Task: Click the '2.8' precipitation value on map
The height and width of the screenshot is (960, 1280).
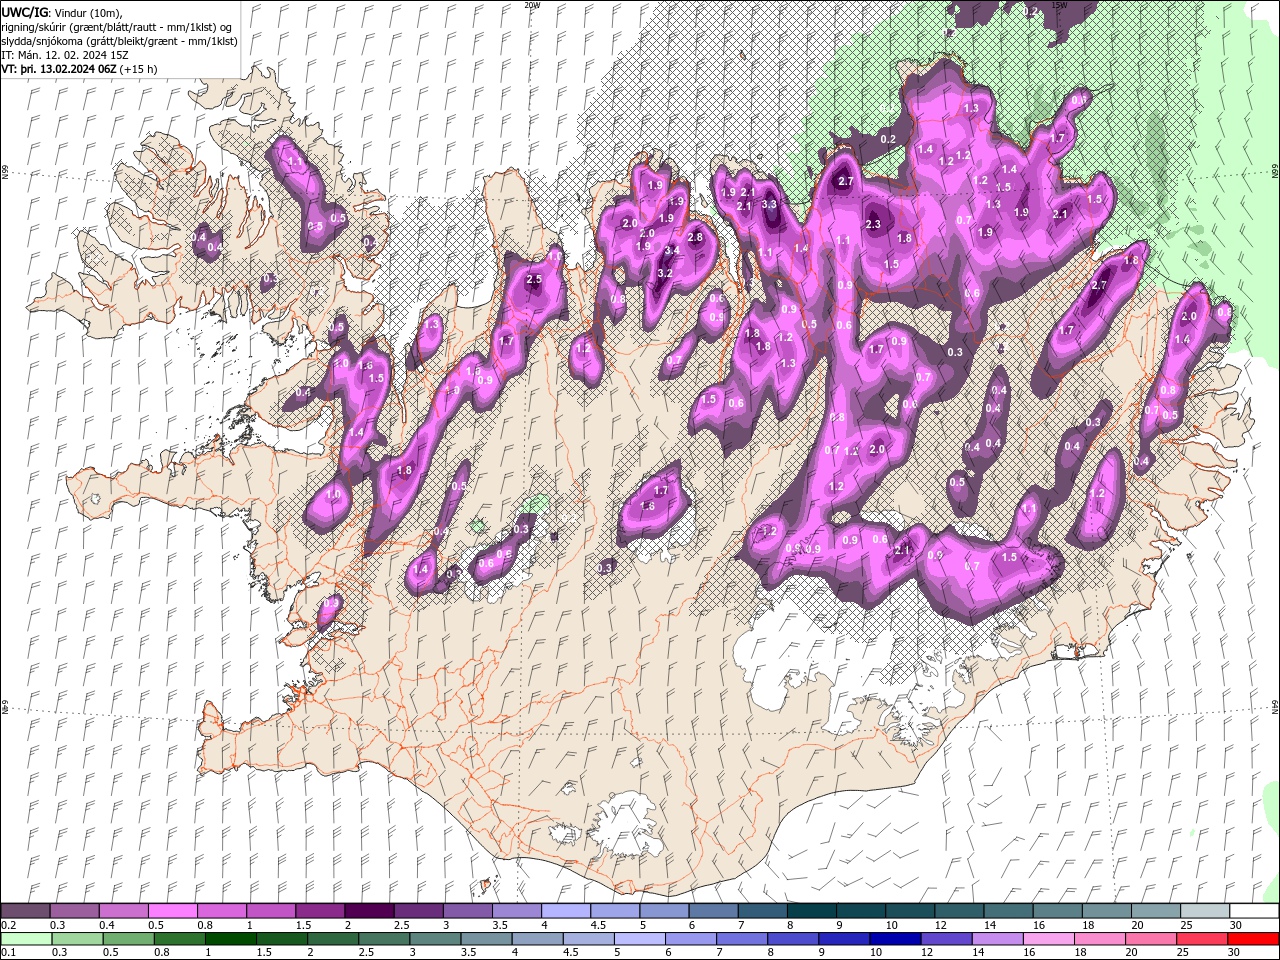Action: coord(695,237)
